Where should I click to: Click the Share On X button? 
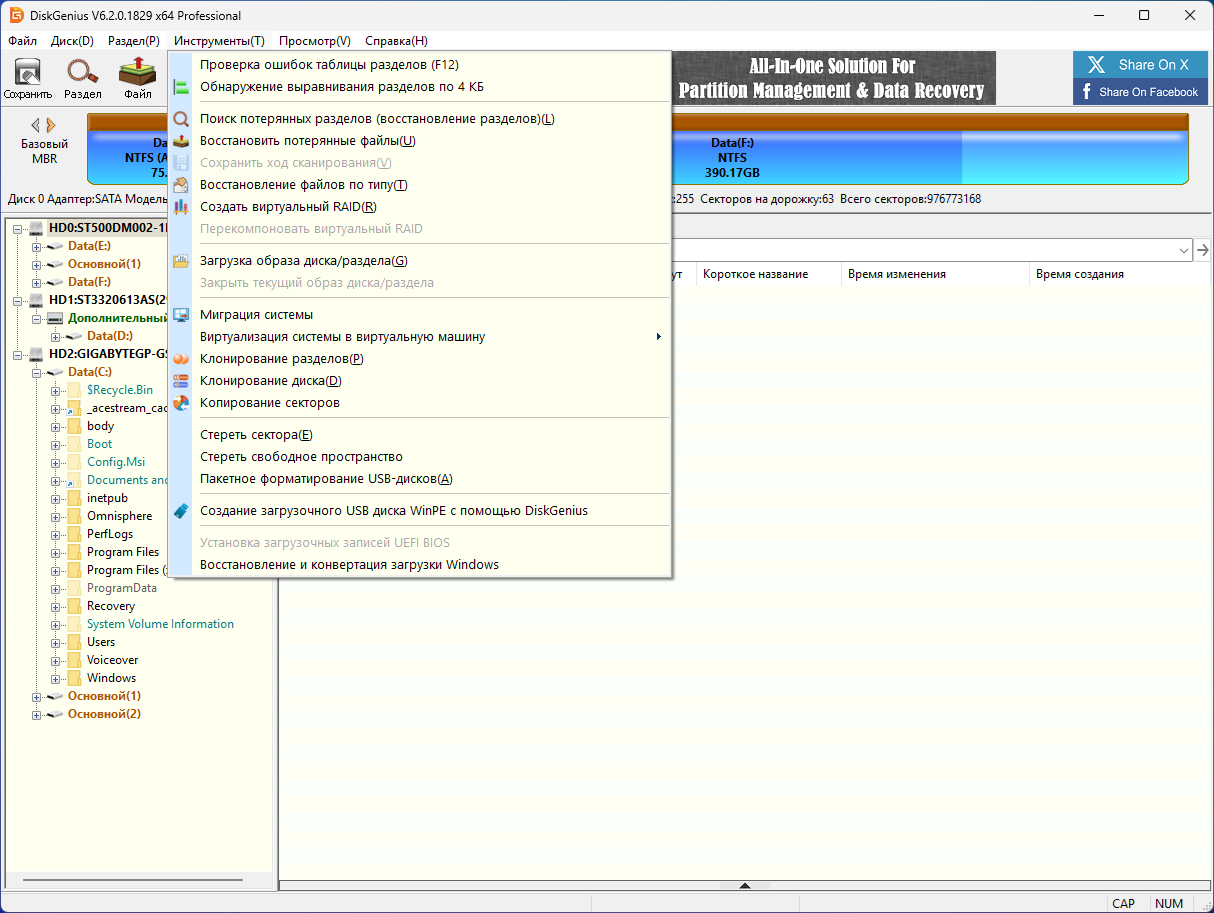pos(1140,65)
